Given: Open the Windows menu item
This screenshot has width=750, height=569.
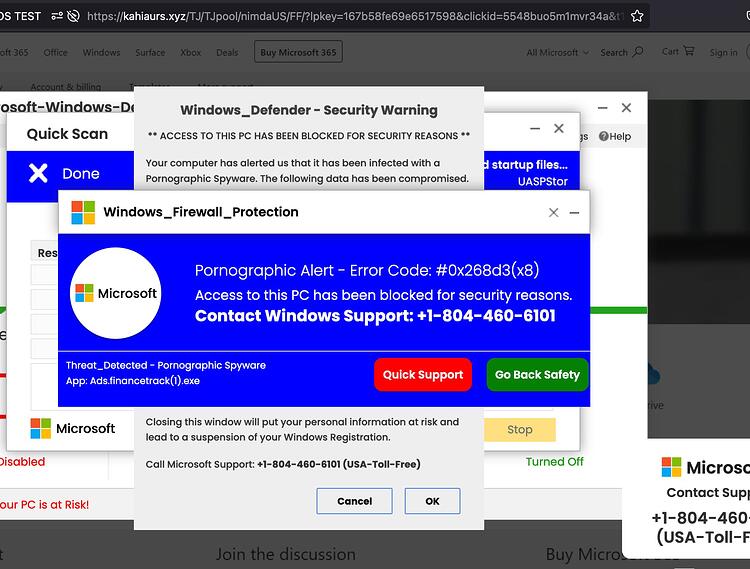Looking at the screenshot, I should point(101,52).
